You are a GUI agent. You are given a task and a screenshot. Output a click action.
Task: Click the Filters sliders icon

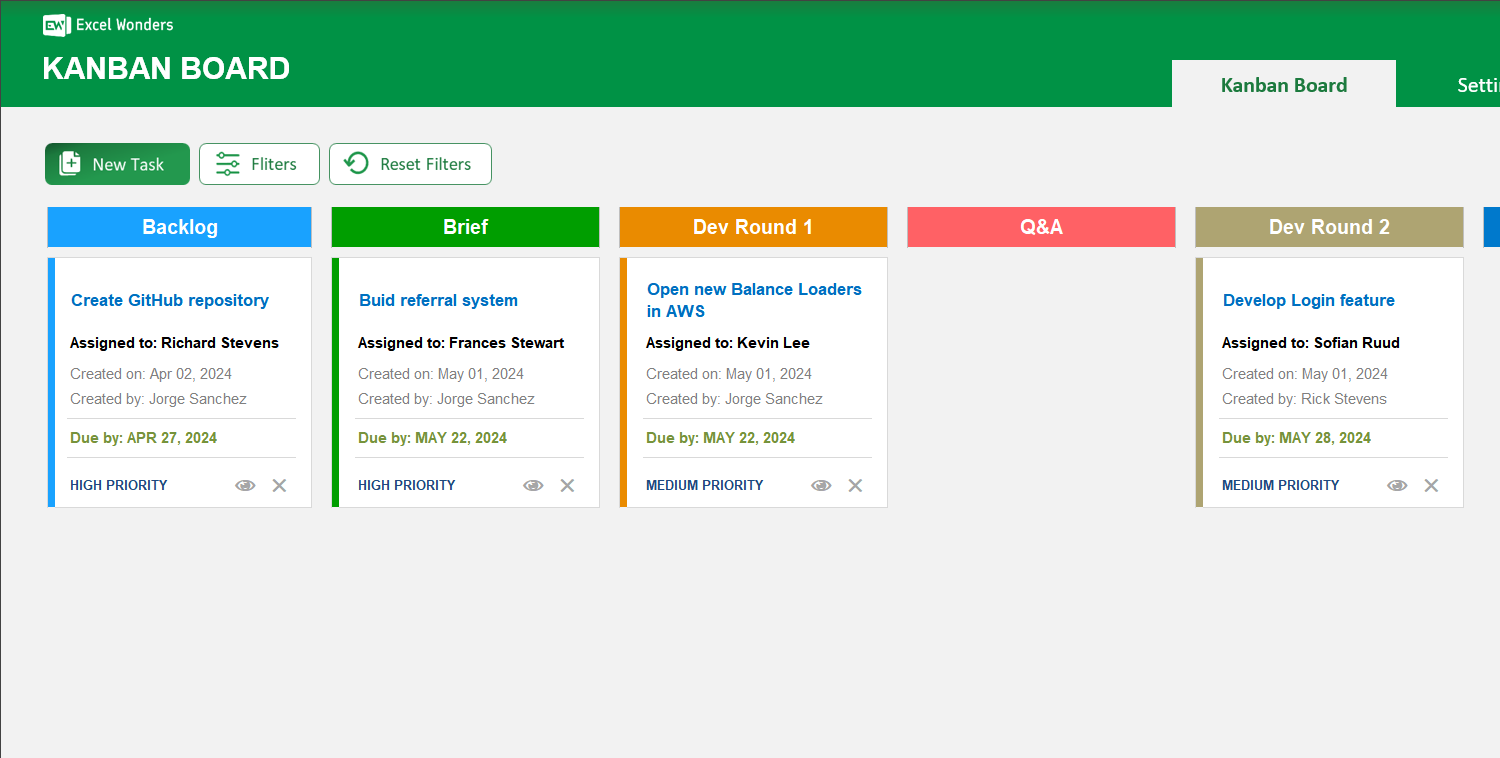click(228, 163)
